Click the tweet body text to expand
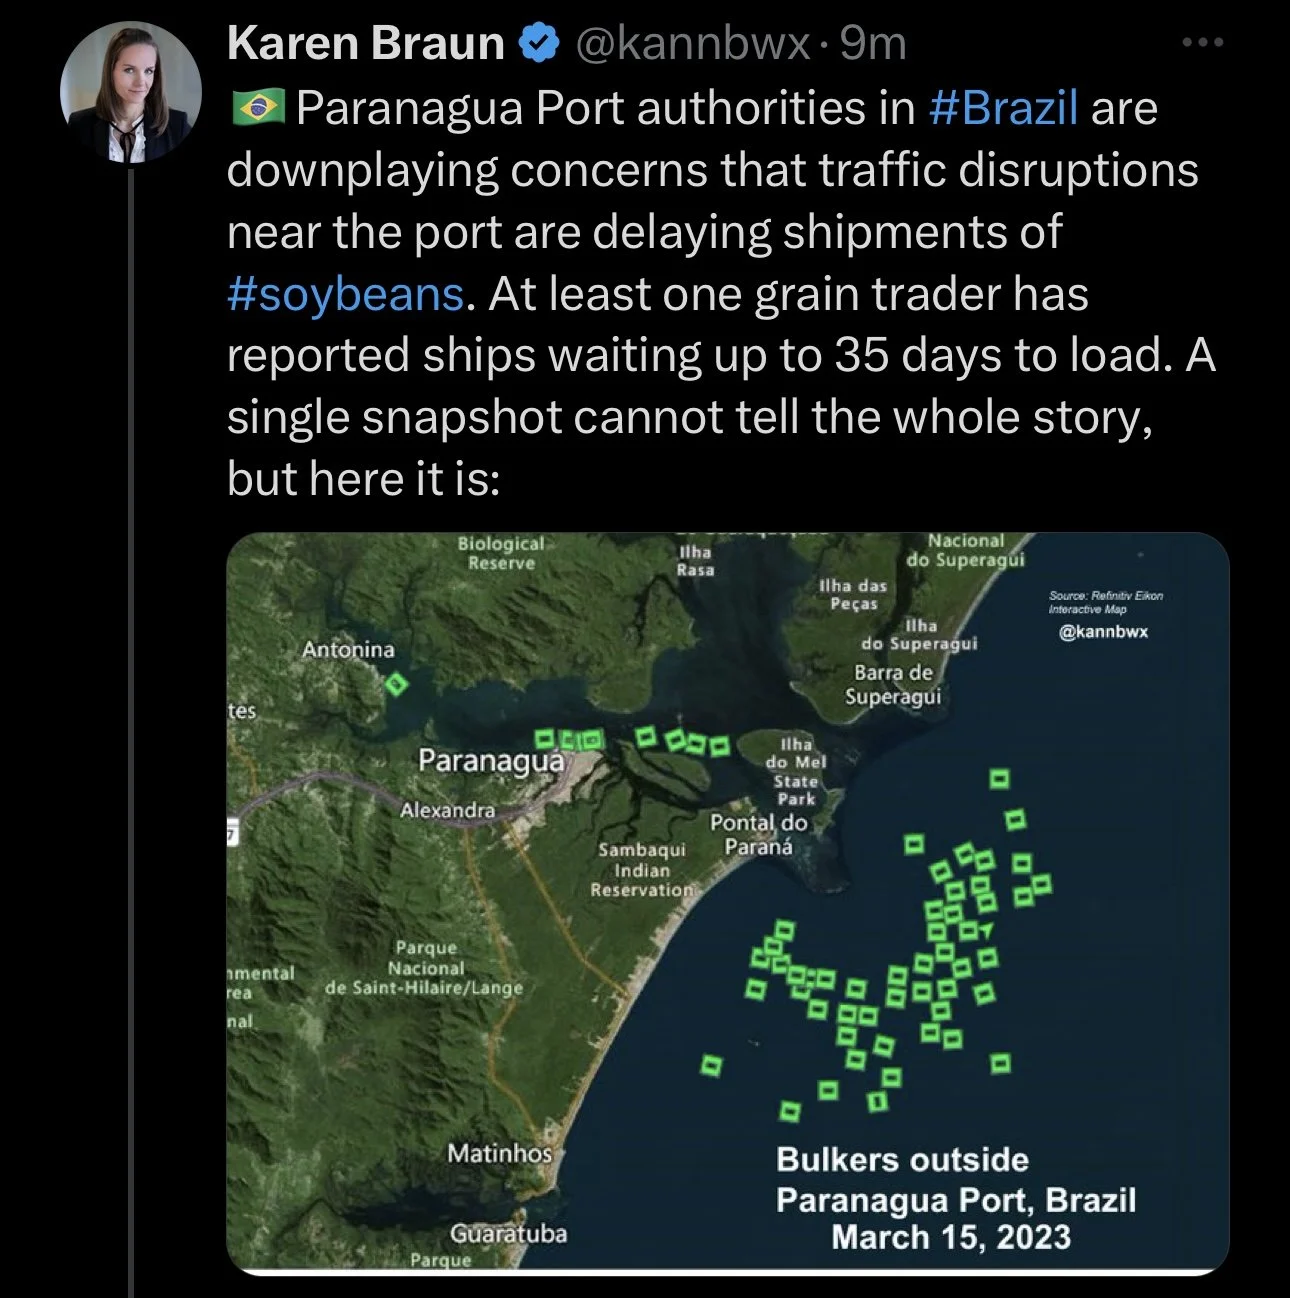The width and height of the screenshot is (1290, 1298). click(x=720, y=294)
